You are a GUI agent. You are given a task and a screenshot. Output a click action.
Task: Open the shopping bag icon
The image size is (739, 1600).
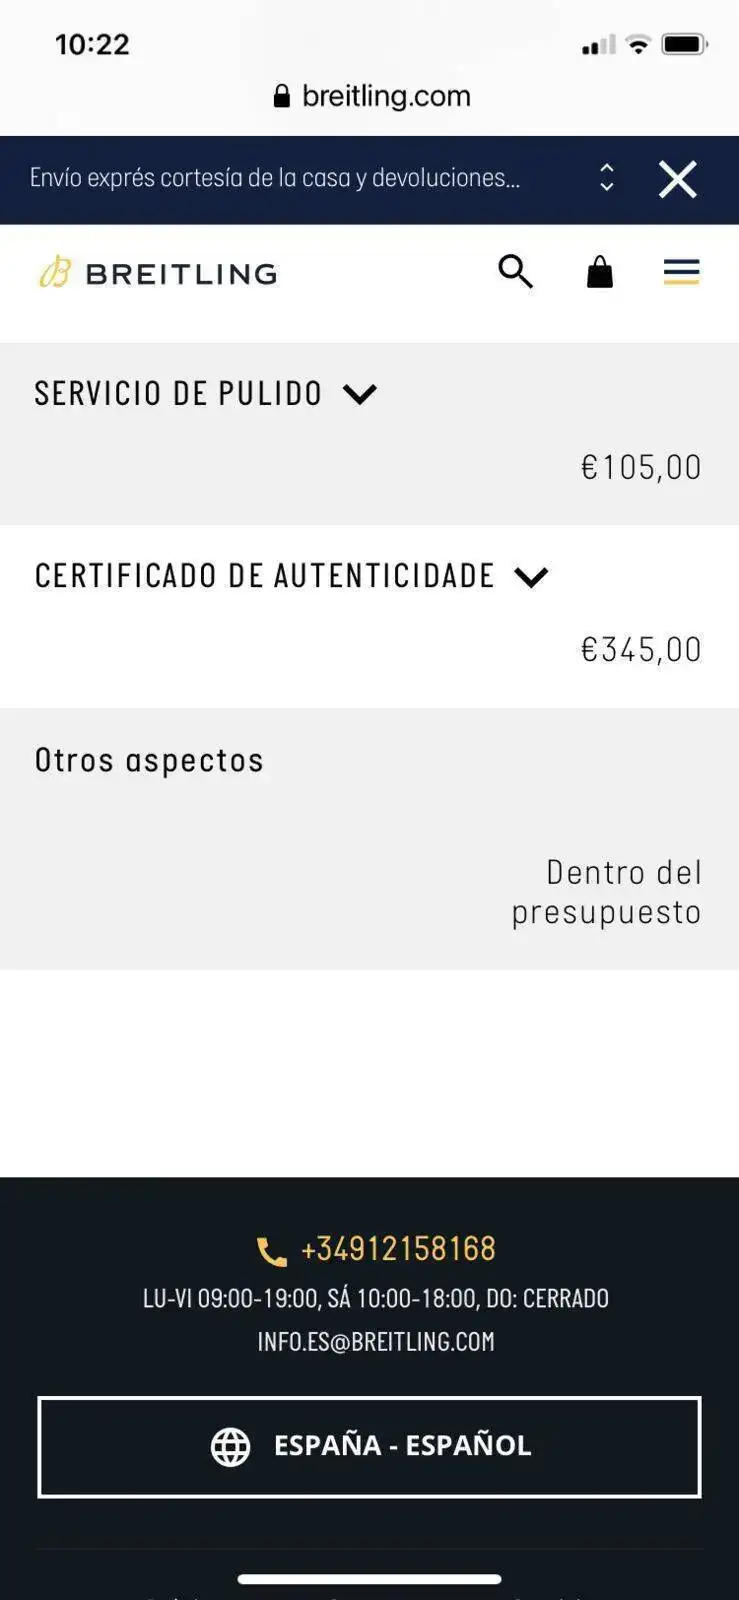(x=599, y=271)
